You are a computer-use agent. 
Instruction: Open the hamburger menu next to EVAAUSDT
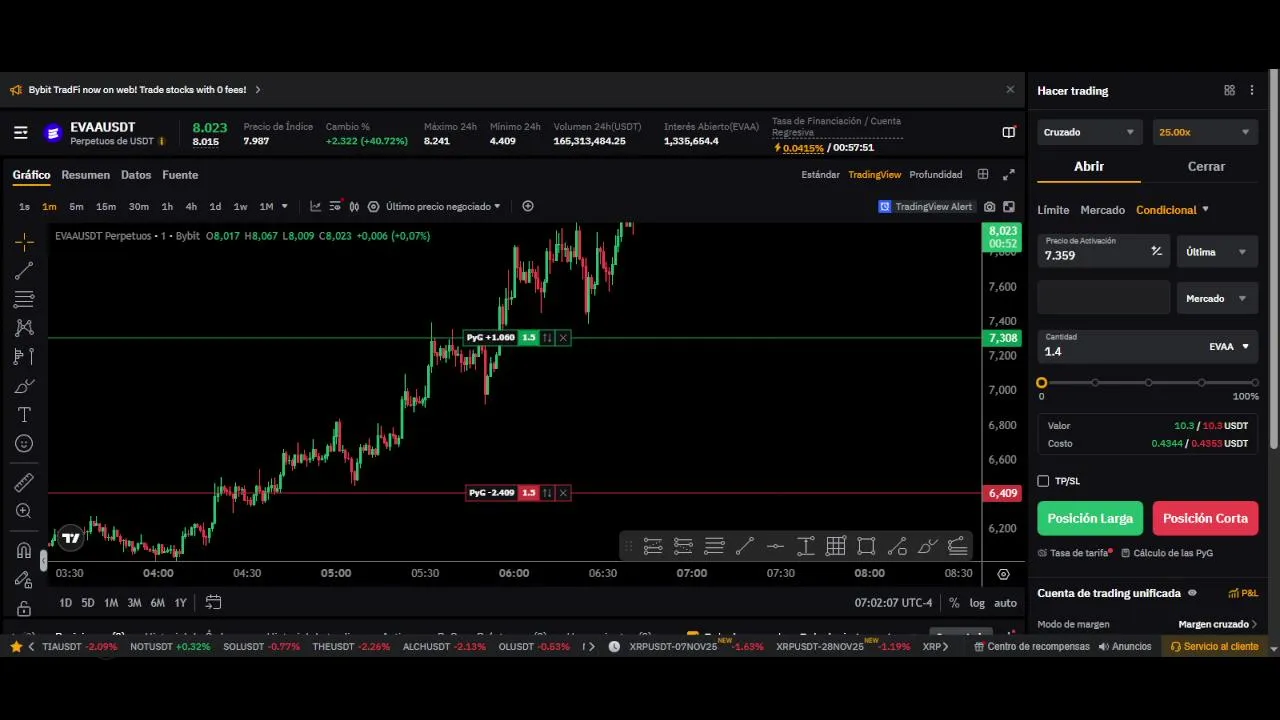click(20, 132)
